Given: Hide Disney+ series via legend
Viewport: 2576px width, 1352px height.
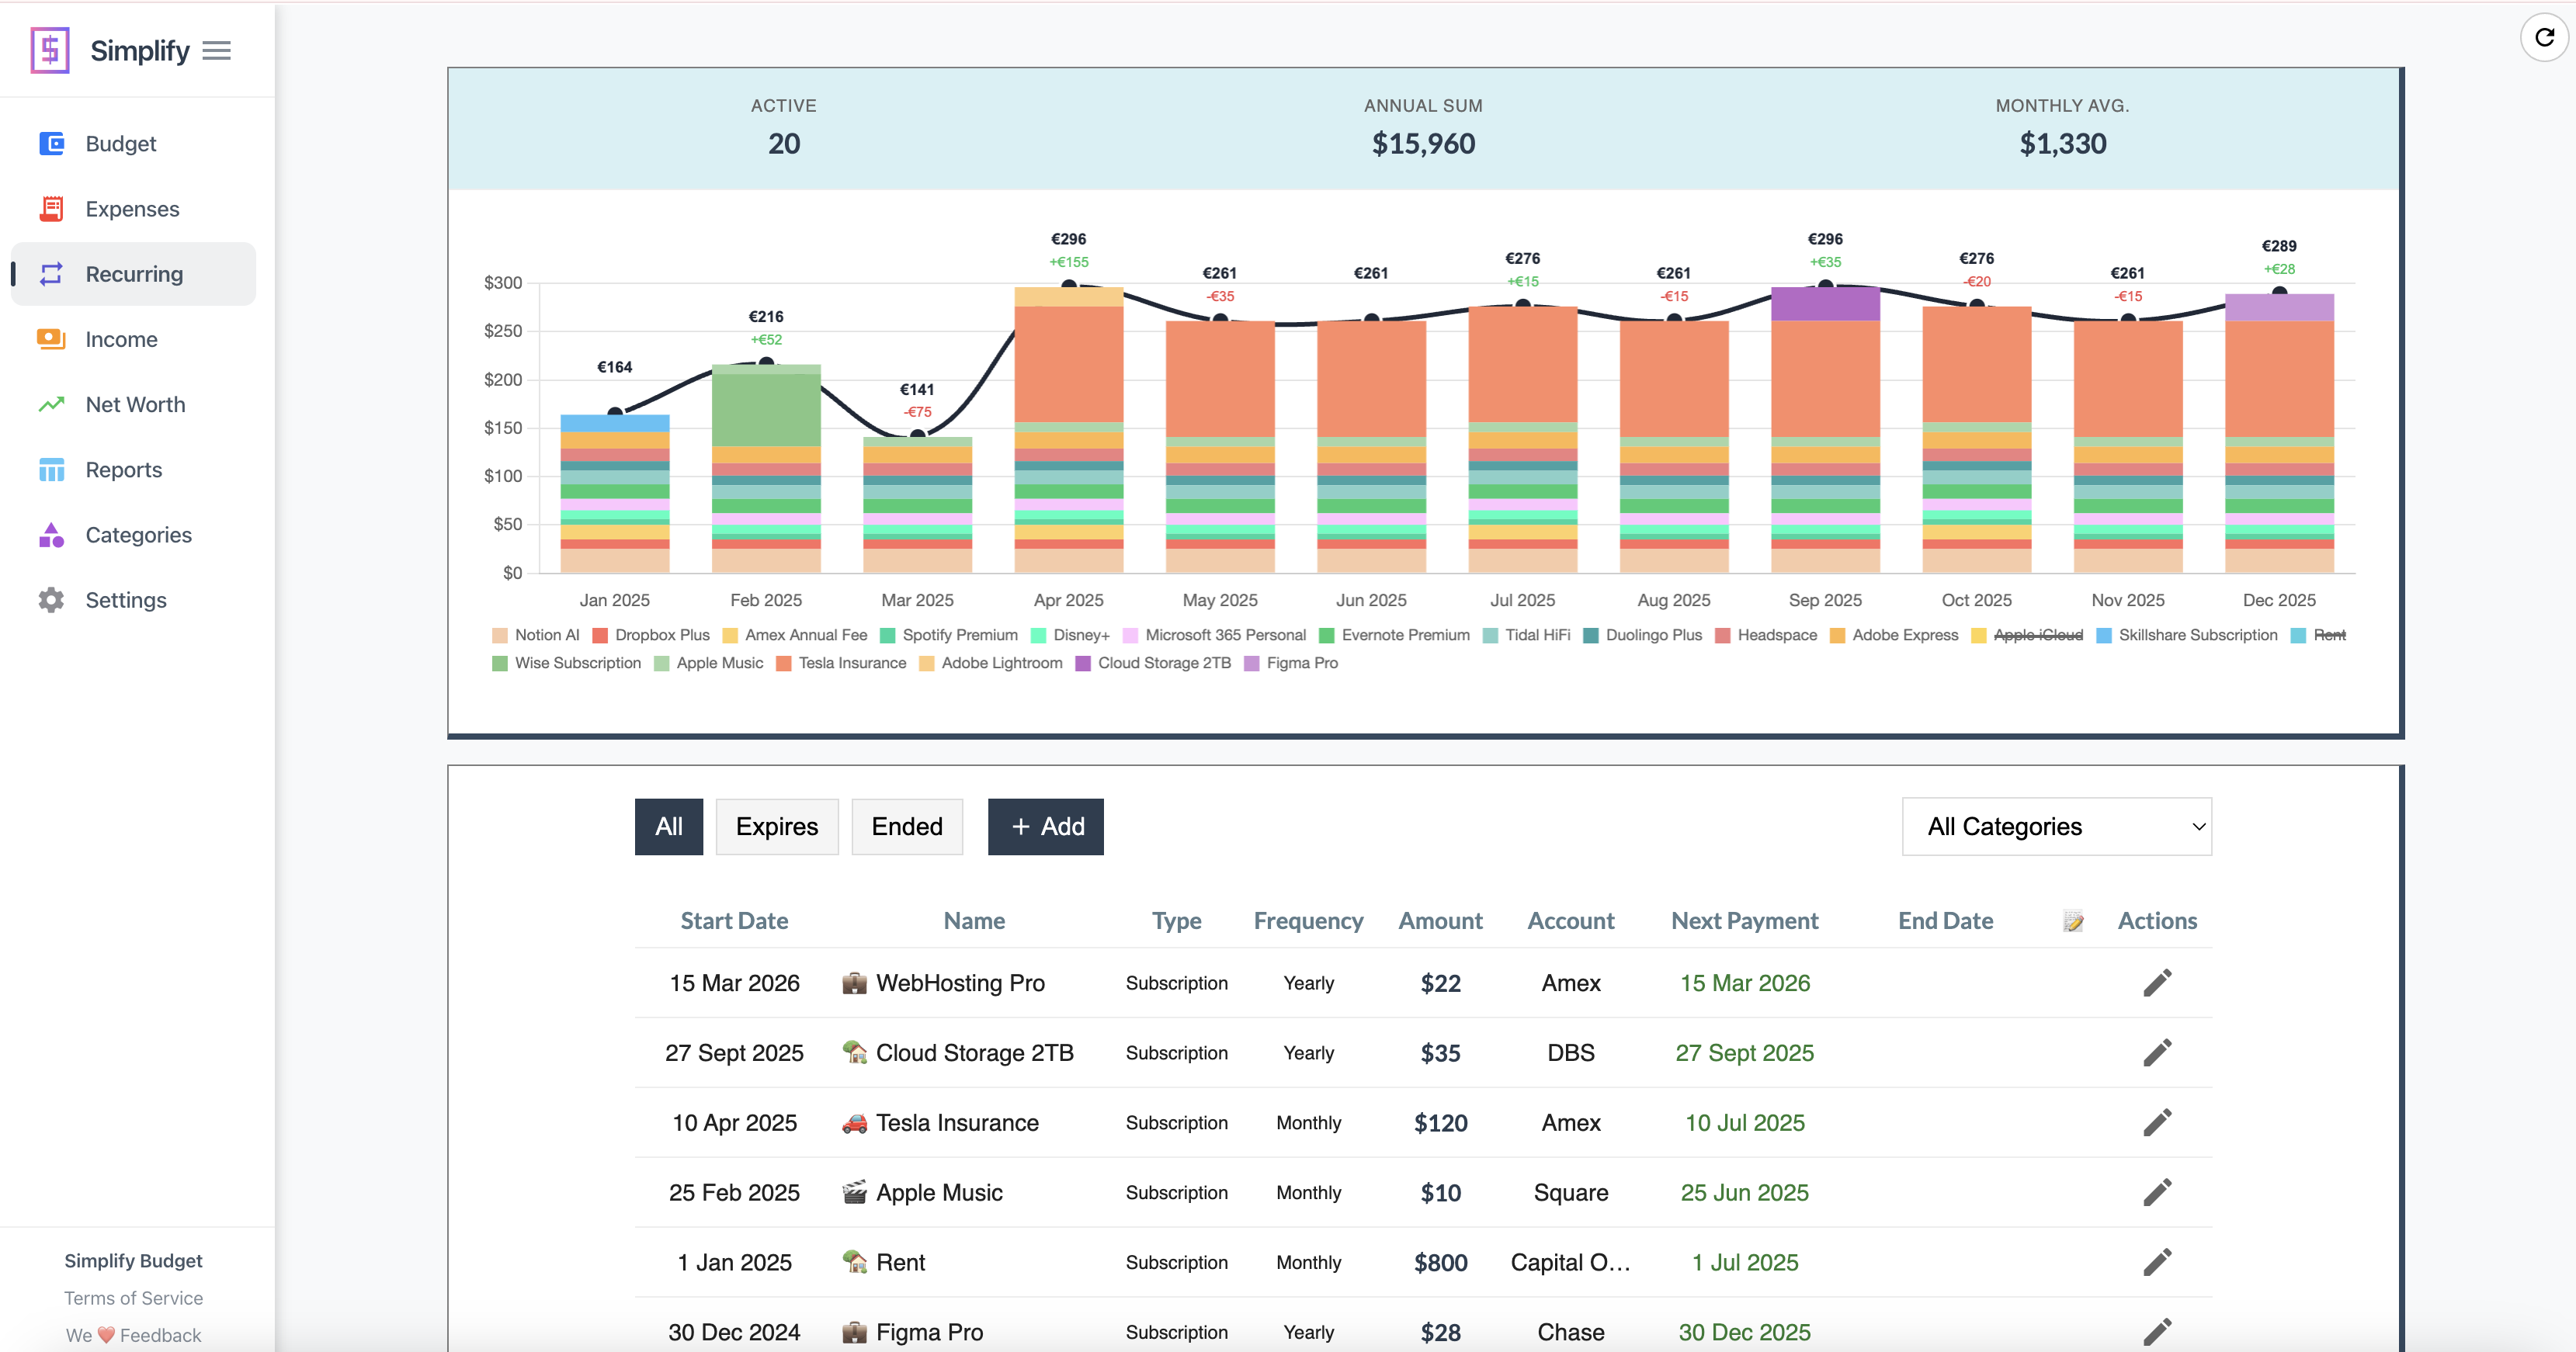Looking at the screenshot, I should coord(1070,635).
